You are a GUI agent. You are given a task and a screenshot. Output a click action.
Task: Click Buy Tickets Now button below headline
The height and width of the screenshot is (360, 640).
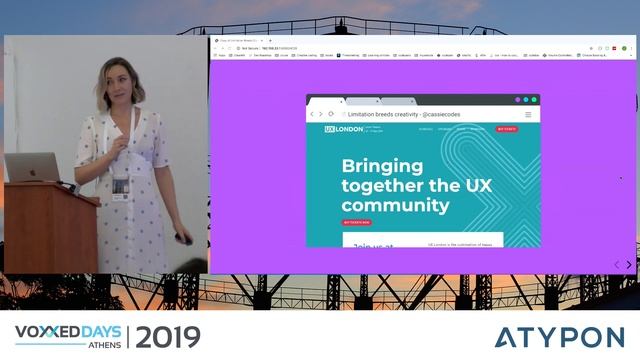click(x=357, y=222)
